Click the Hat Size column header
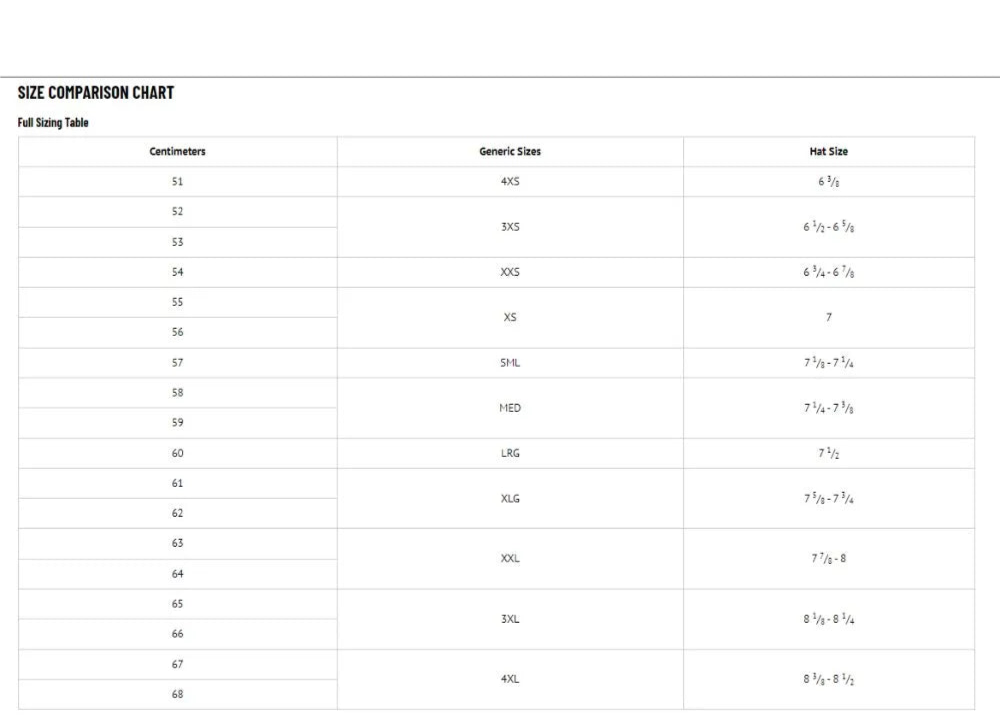 (x=828, y=152)
